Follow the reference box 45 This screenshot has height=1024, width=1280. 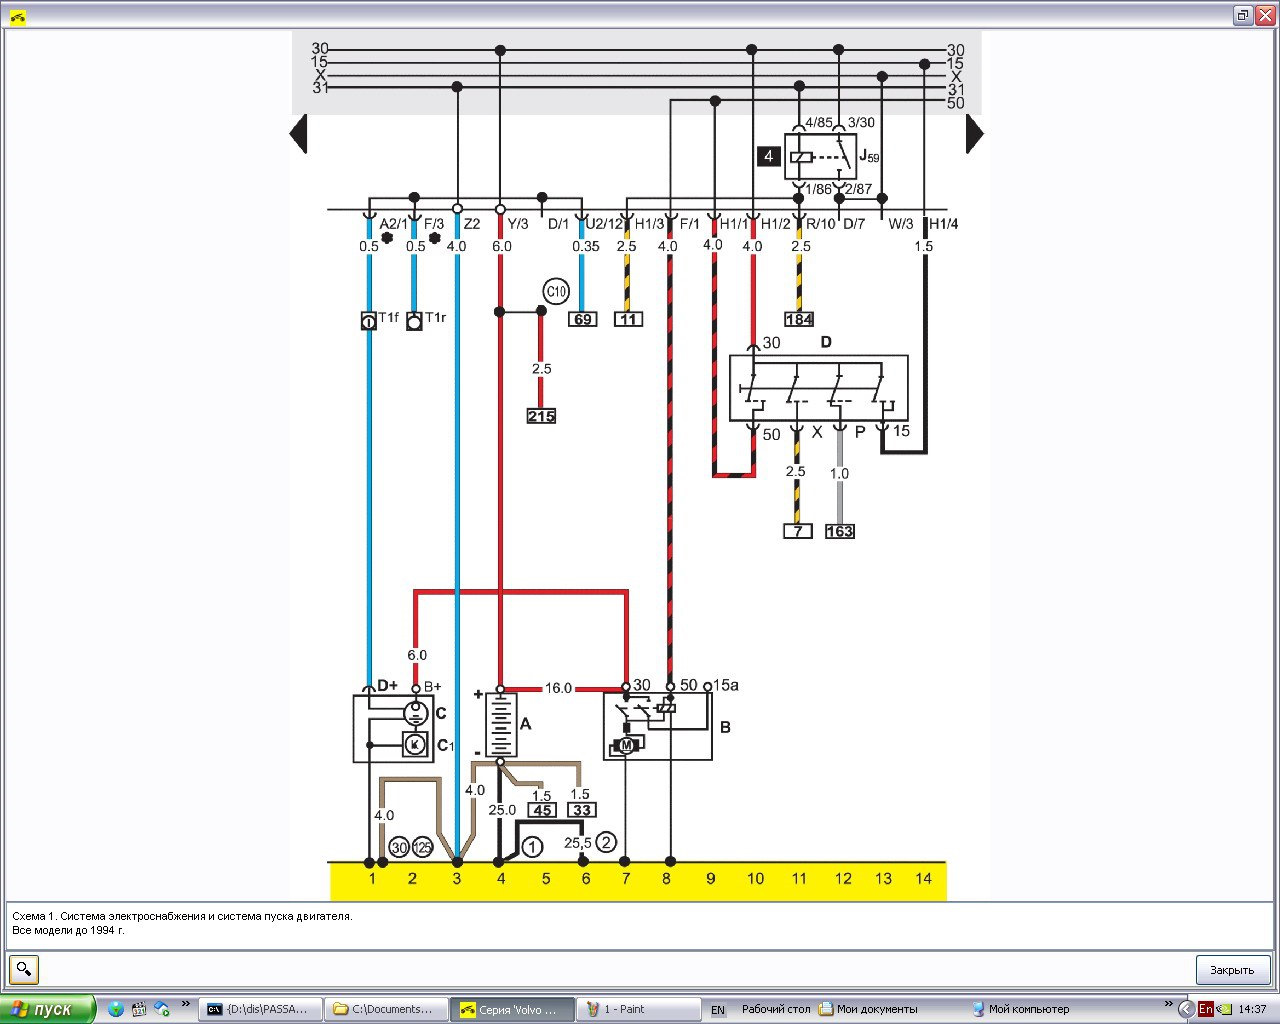pos(541,810)
